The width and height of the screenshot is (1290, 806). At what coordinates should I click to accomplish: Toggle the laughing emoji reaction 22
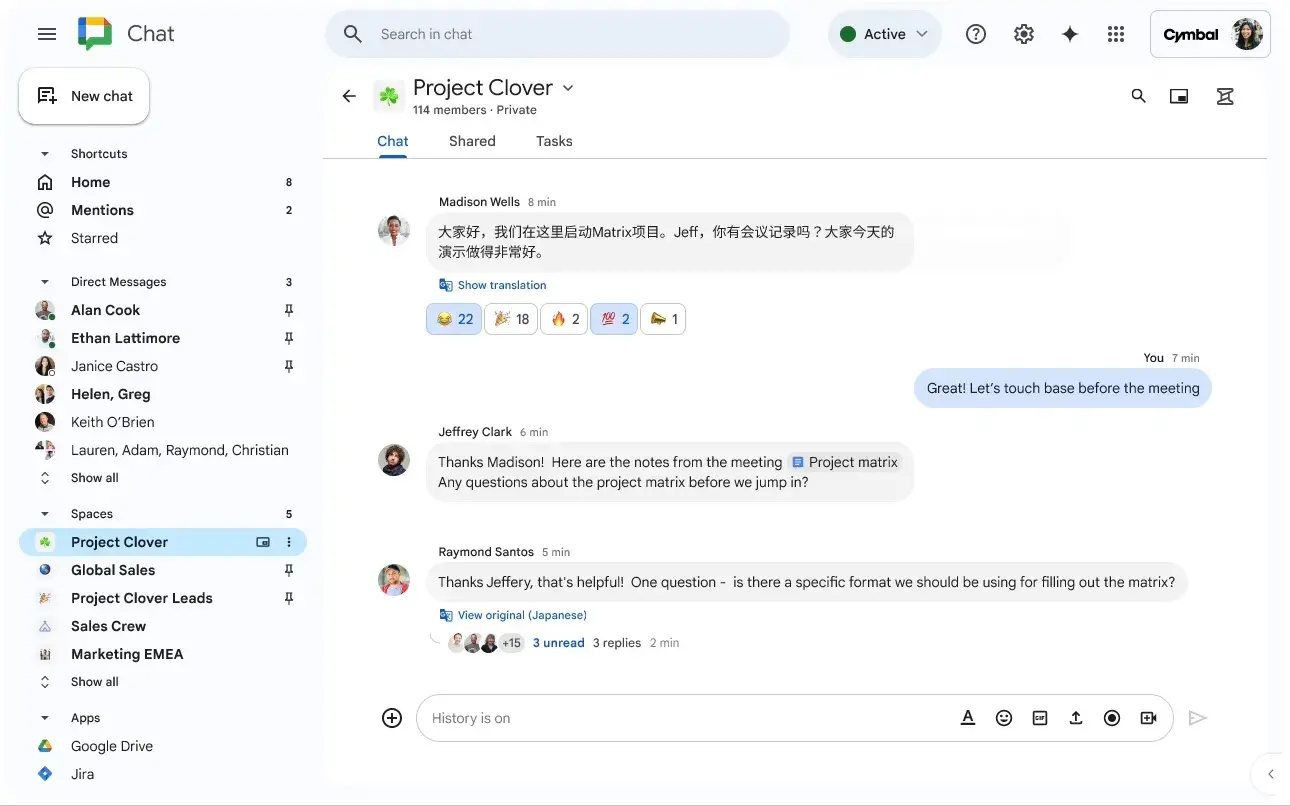coord(454,319)
